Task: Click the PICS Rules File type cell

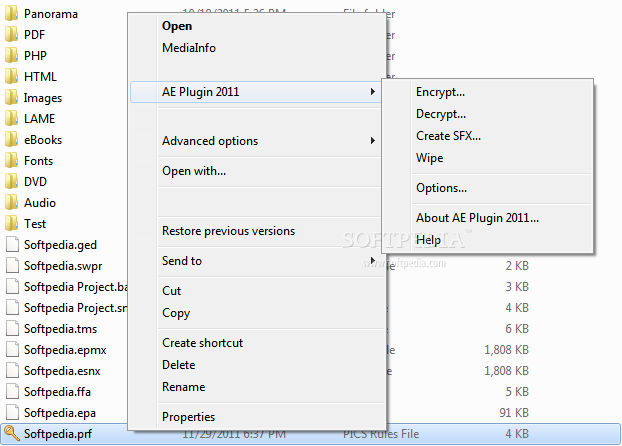Action: (x=381, y=434)
